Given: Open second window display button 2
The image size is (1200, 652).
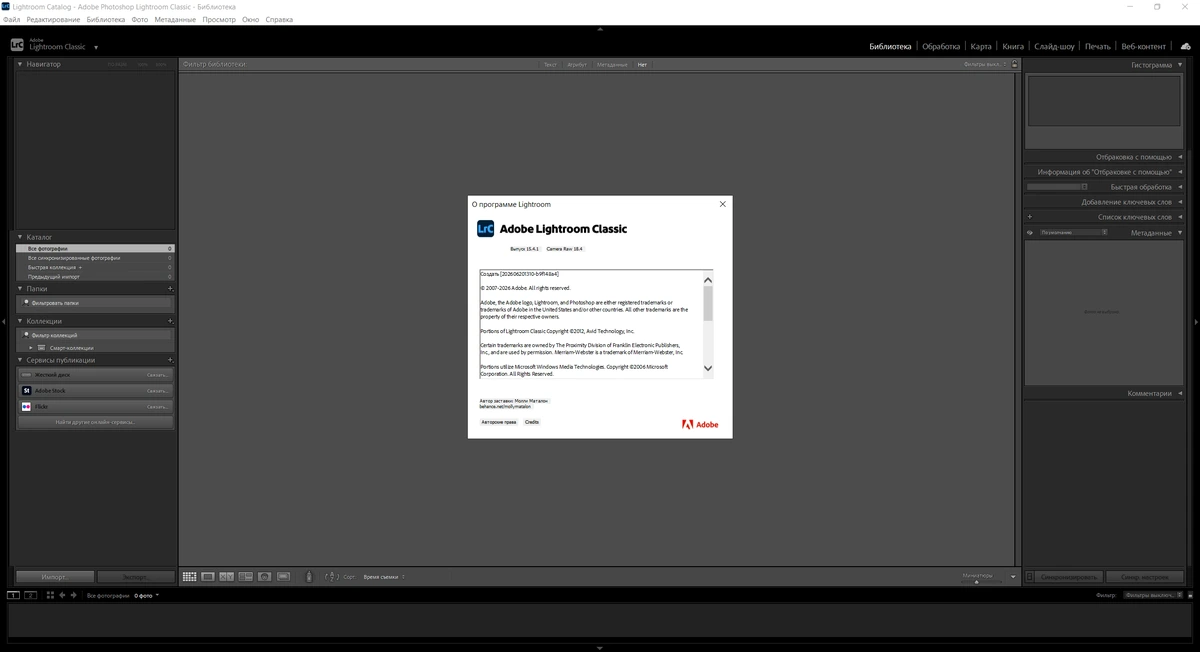Looking at the screenshot, I should (x=31, y=595).
